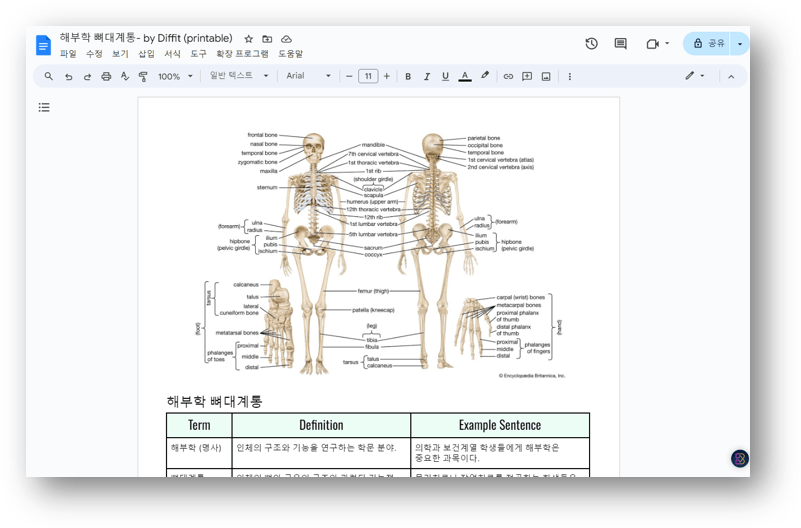This screenshot has width=801, height=528.
Task: Click the 공유 share button
Action: click(709, 44)
